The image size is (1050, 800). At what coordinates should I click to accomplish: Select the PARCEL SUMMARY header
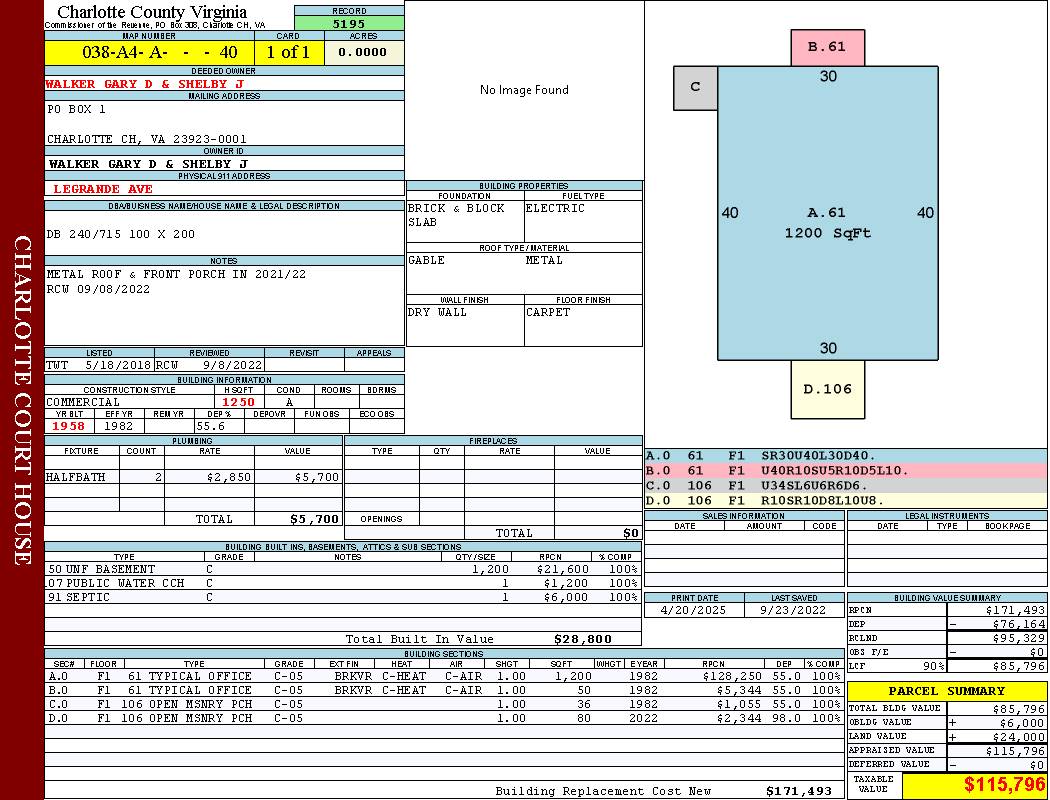click(946, 691)
